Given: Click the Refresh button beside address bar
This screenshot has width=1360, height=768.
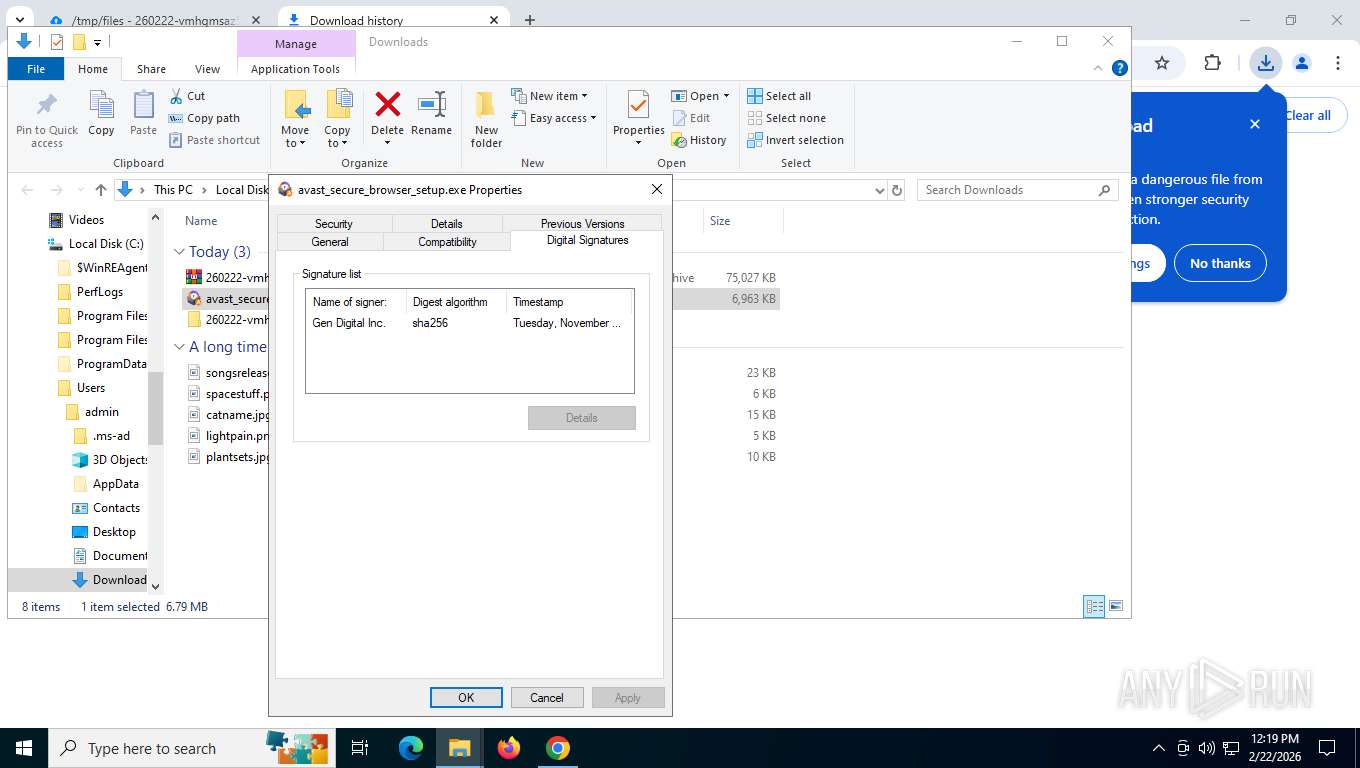Looking at the screenshot, I should pos(897,190).
